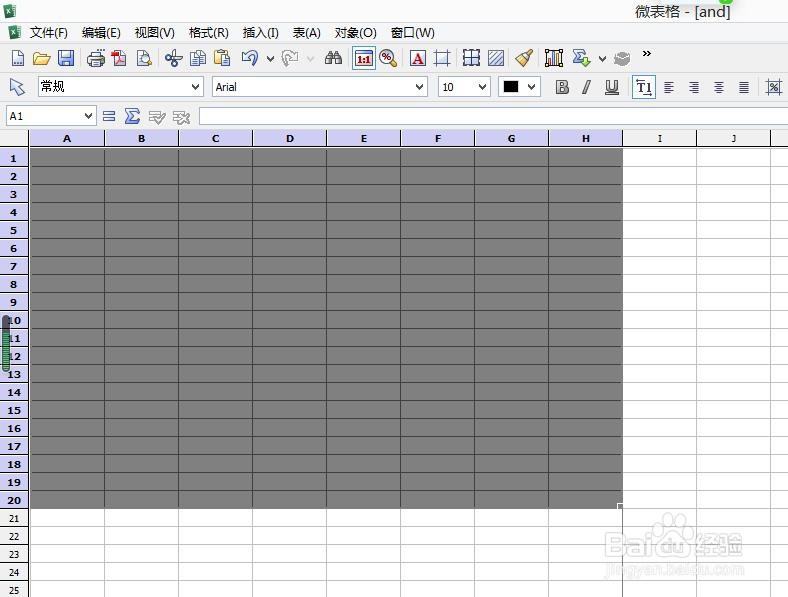Select row 5 by its row header

(x=14, y=230)
